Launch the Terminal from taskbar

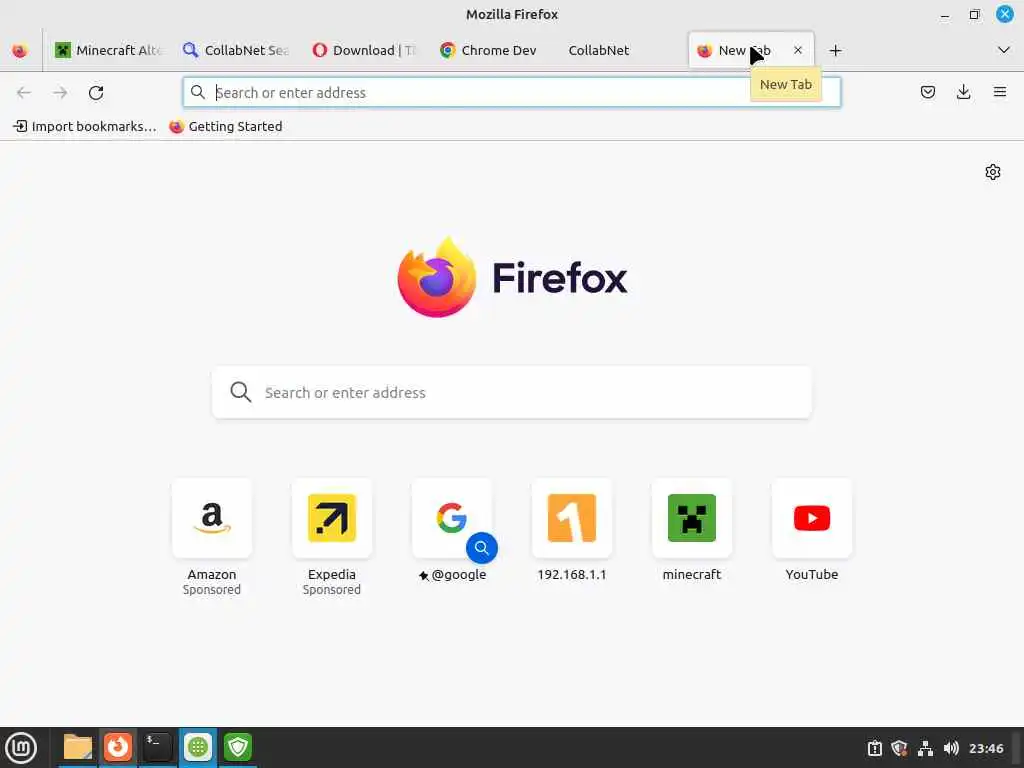(x=157, y=748)
